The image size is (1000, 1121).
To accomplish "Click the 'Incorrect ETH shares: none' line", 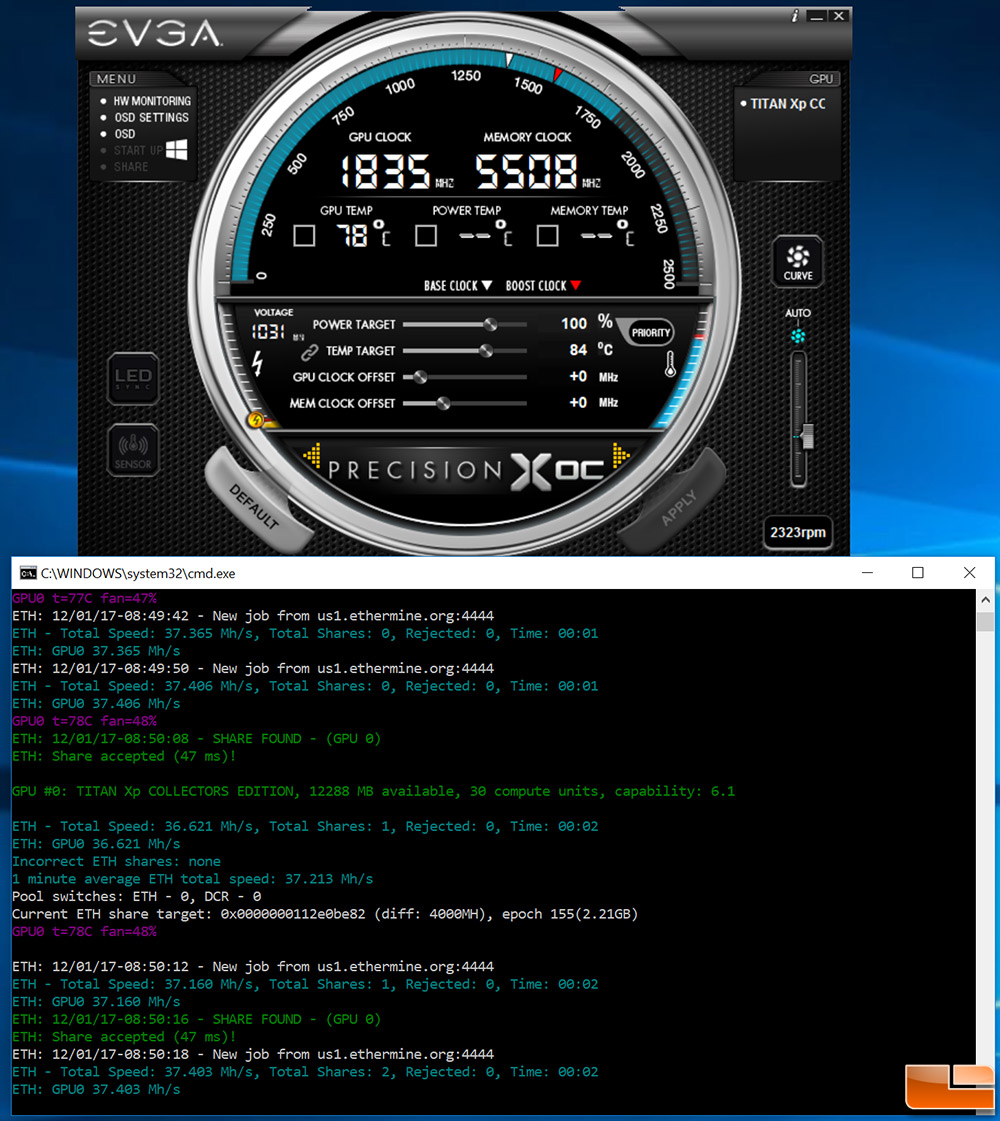I will (117, 861).
